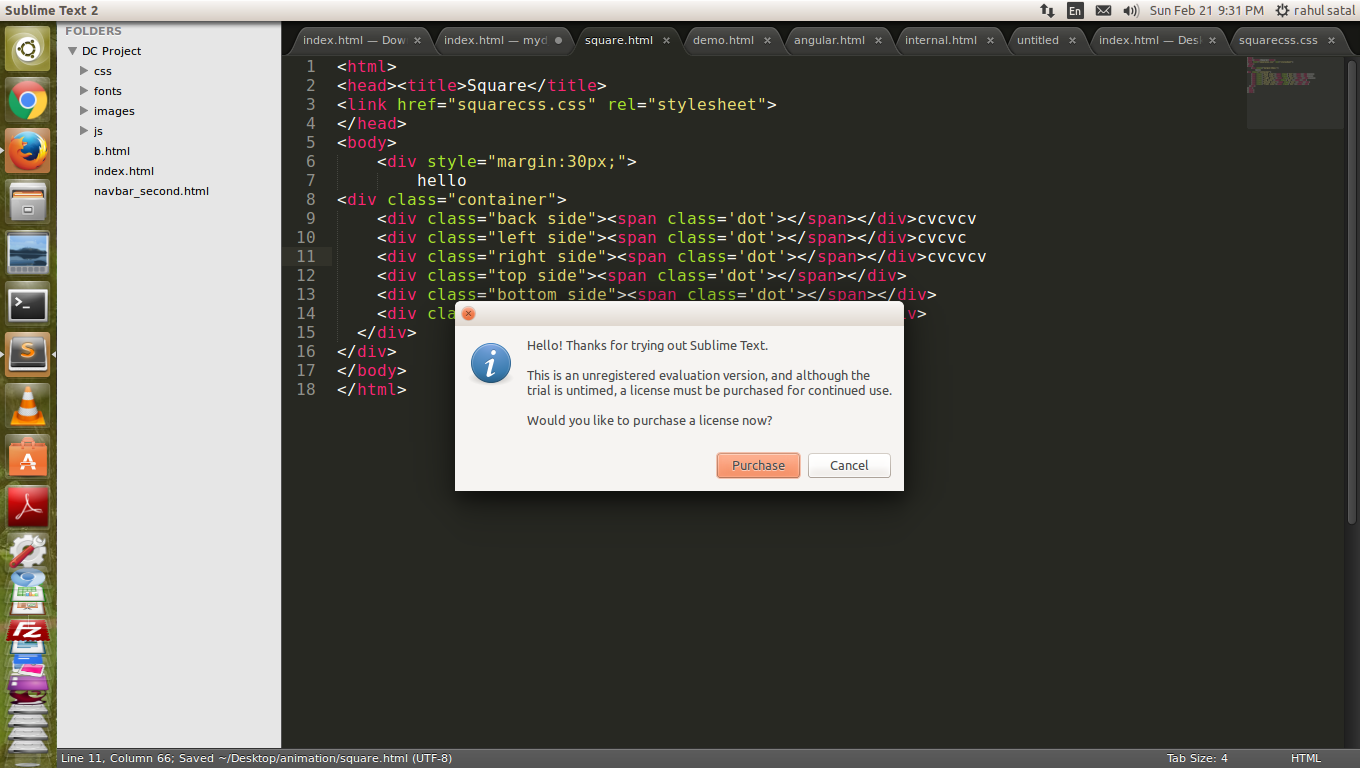Screen dimensions: 1360x768
Task: Open the mail messaging indicator
Action: (1103, 10)
